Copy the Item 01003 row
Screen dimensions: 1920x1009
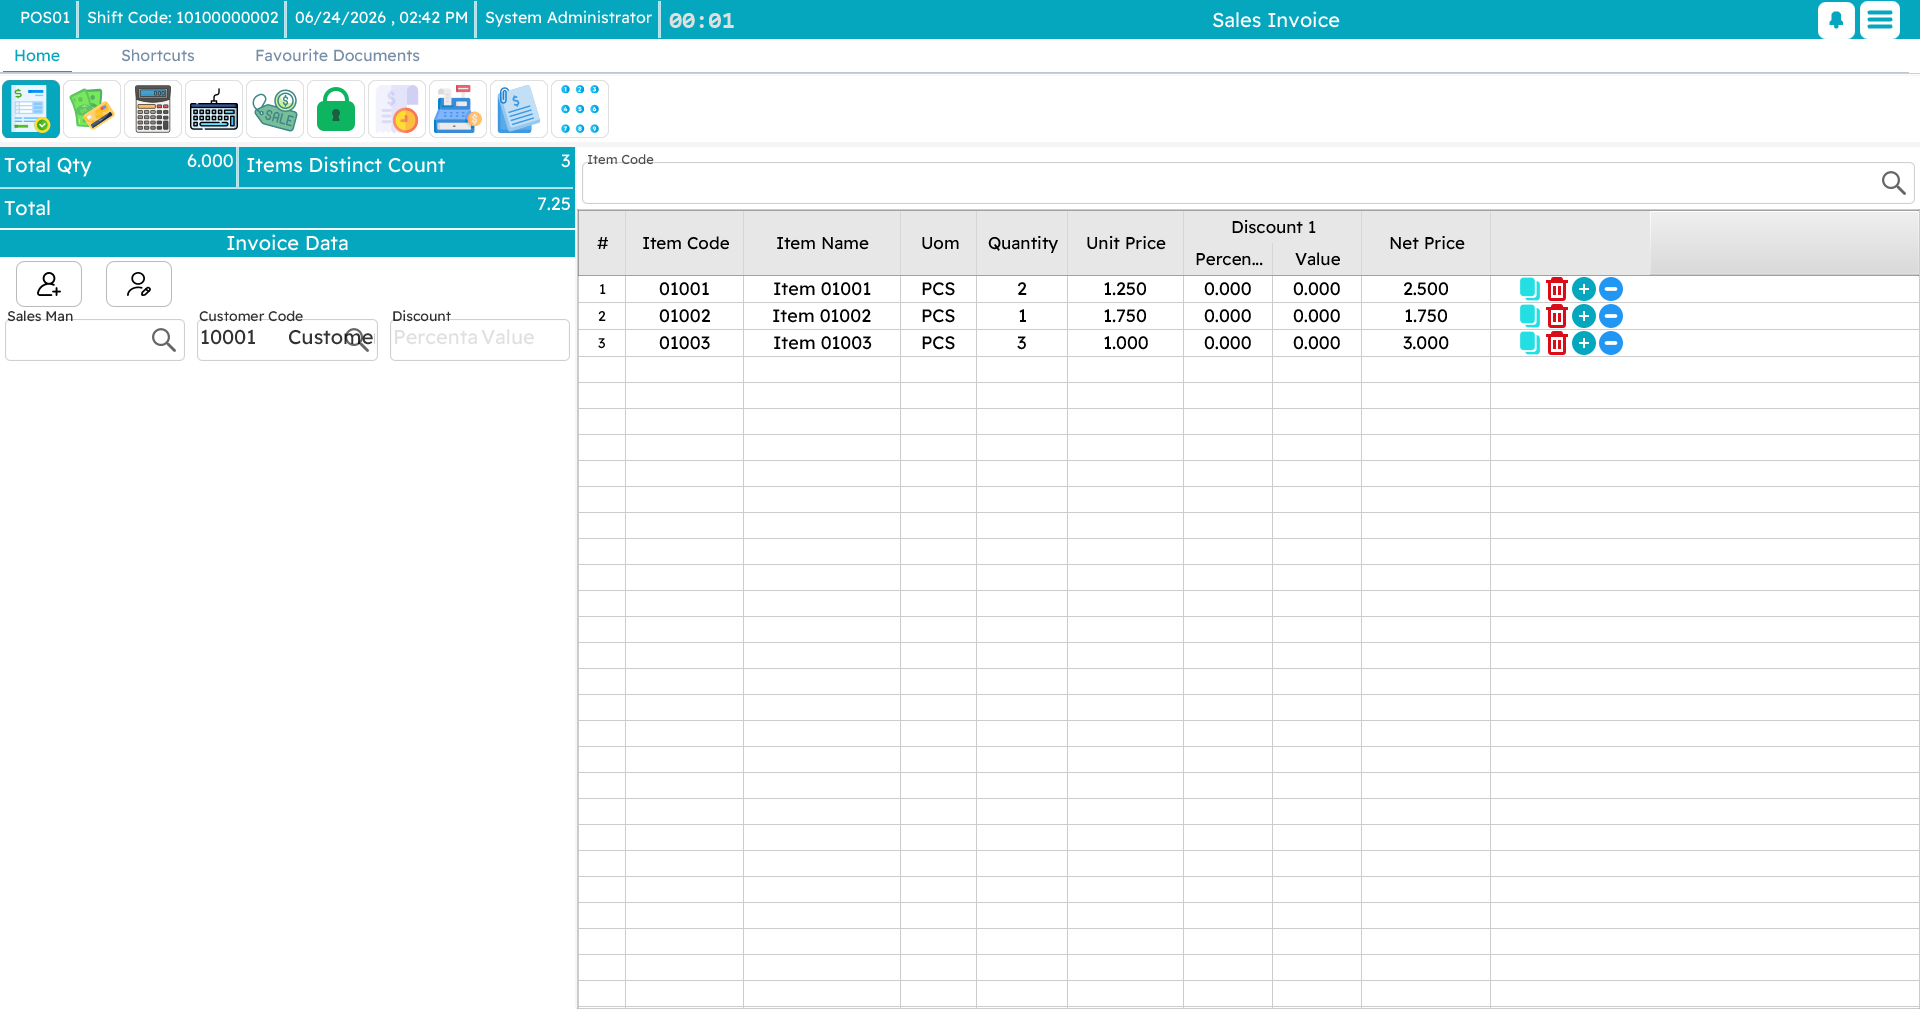point(1529,343)
